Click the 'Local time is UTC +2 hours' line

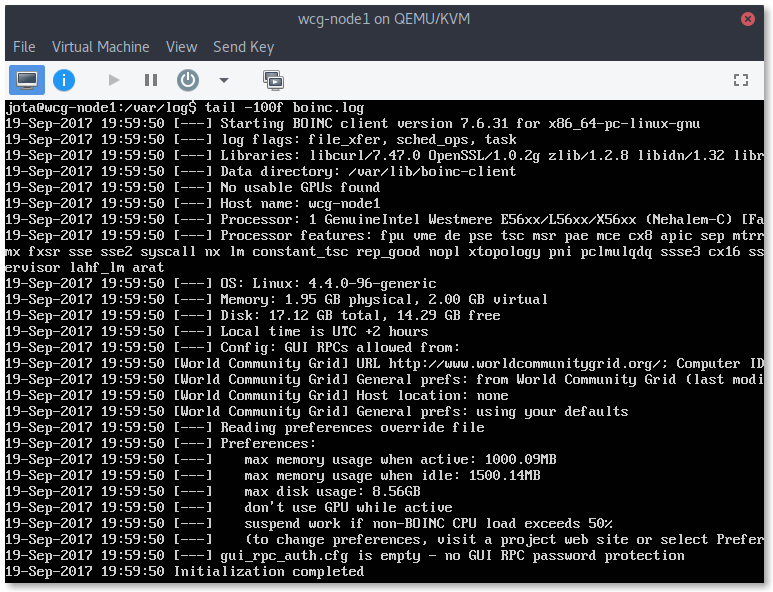point(217,331)
